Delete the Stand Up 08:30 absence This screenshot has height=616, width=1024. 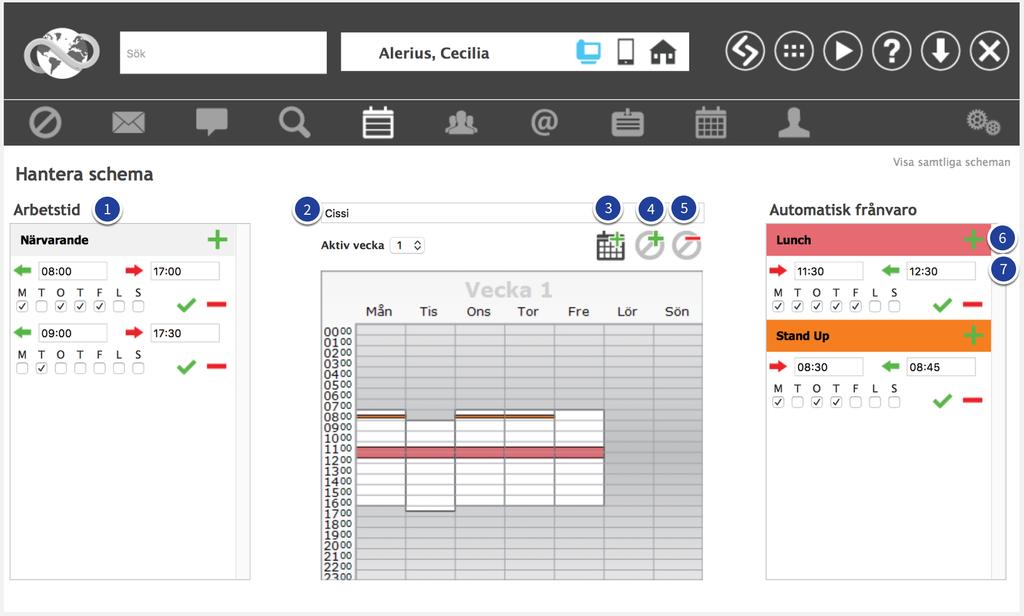972,400
